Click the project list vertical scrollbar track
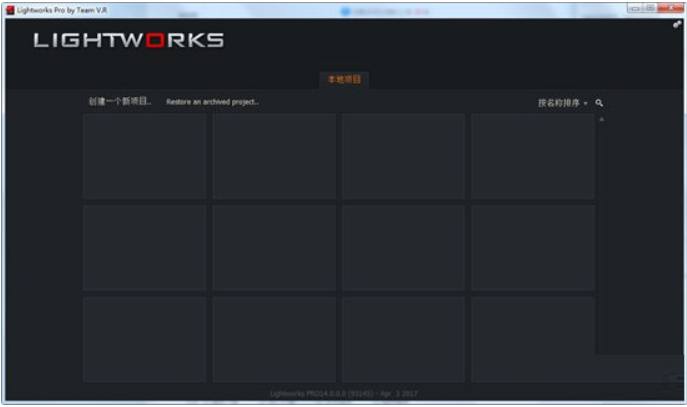 (602, 240)
